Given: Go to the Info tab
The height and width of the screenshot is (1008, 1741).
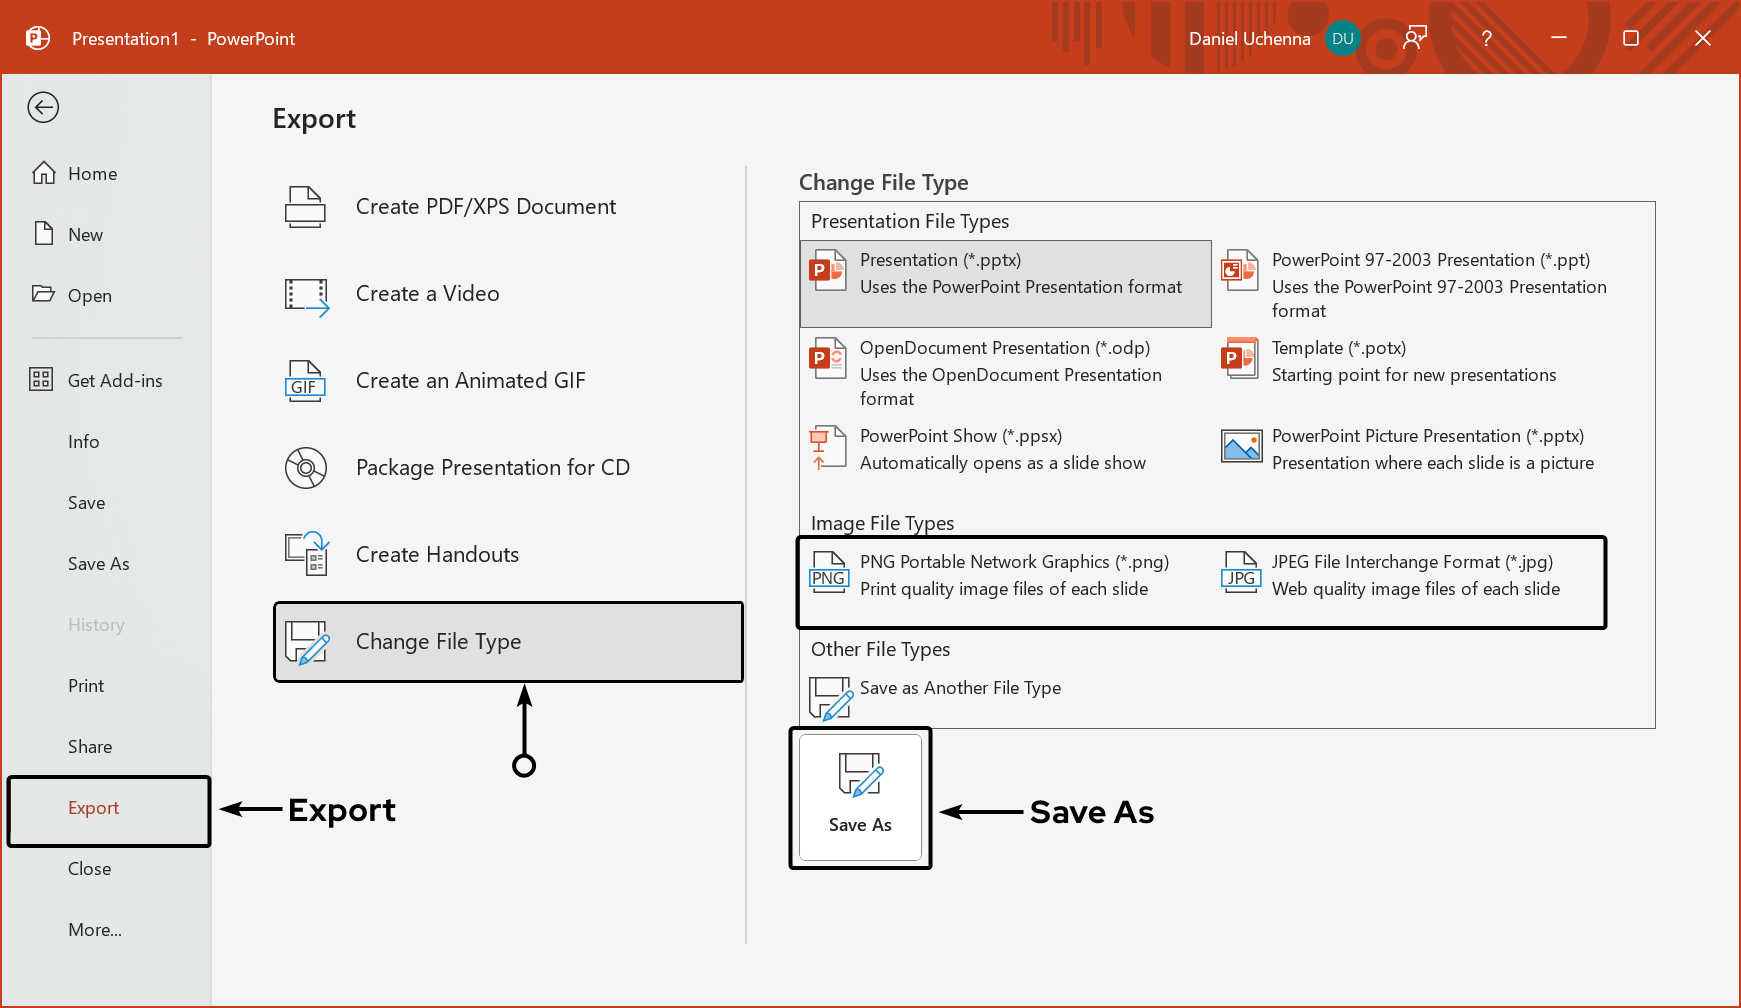Looking at the screenshot, I should [84, 442].
